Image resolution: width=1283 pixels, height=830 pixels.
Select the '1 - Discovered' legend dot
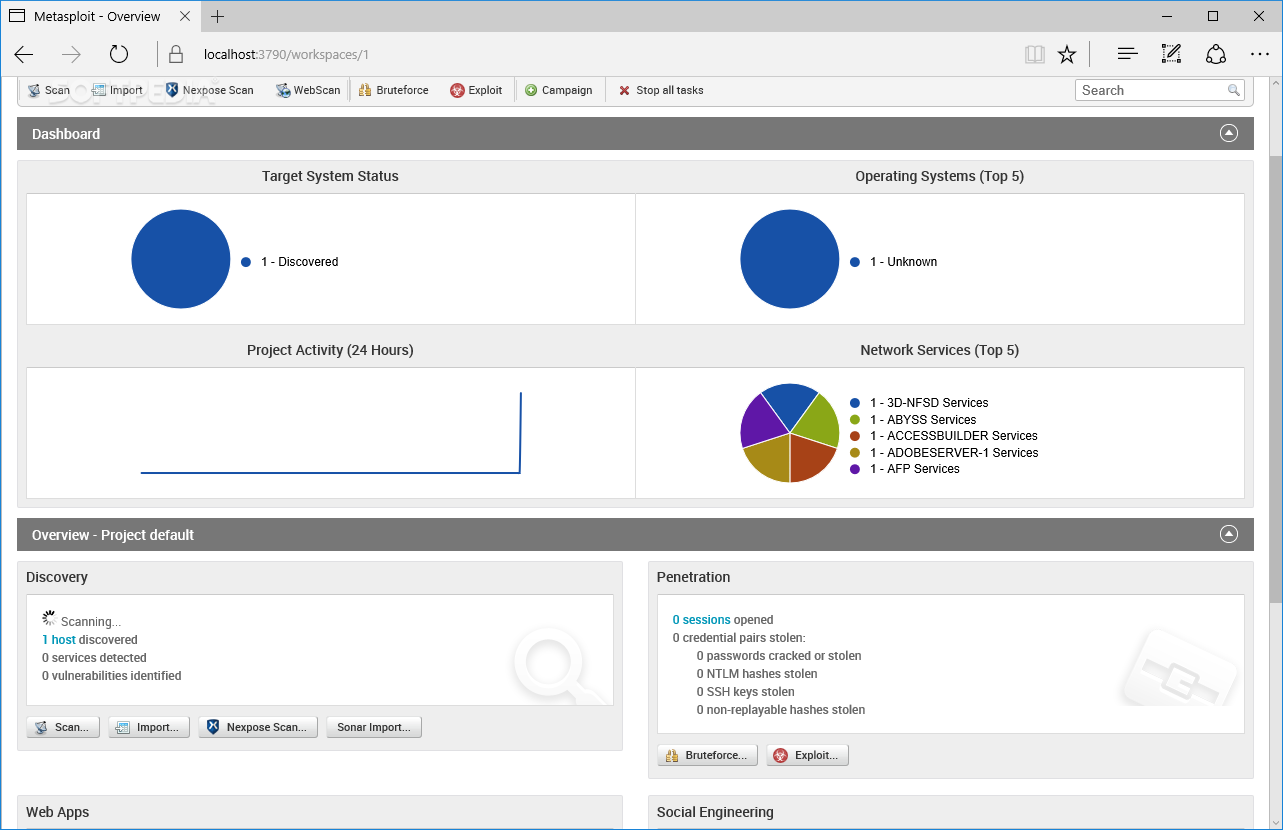point(246,262)
